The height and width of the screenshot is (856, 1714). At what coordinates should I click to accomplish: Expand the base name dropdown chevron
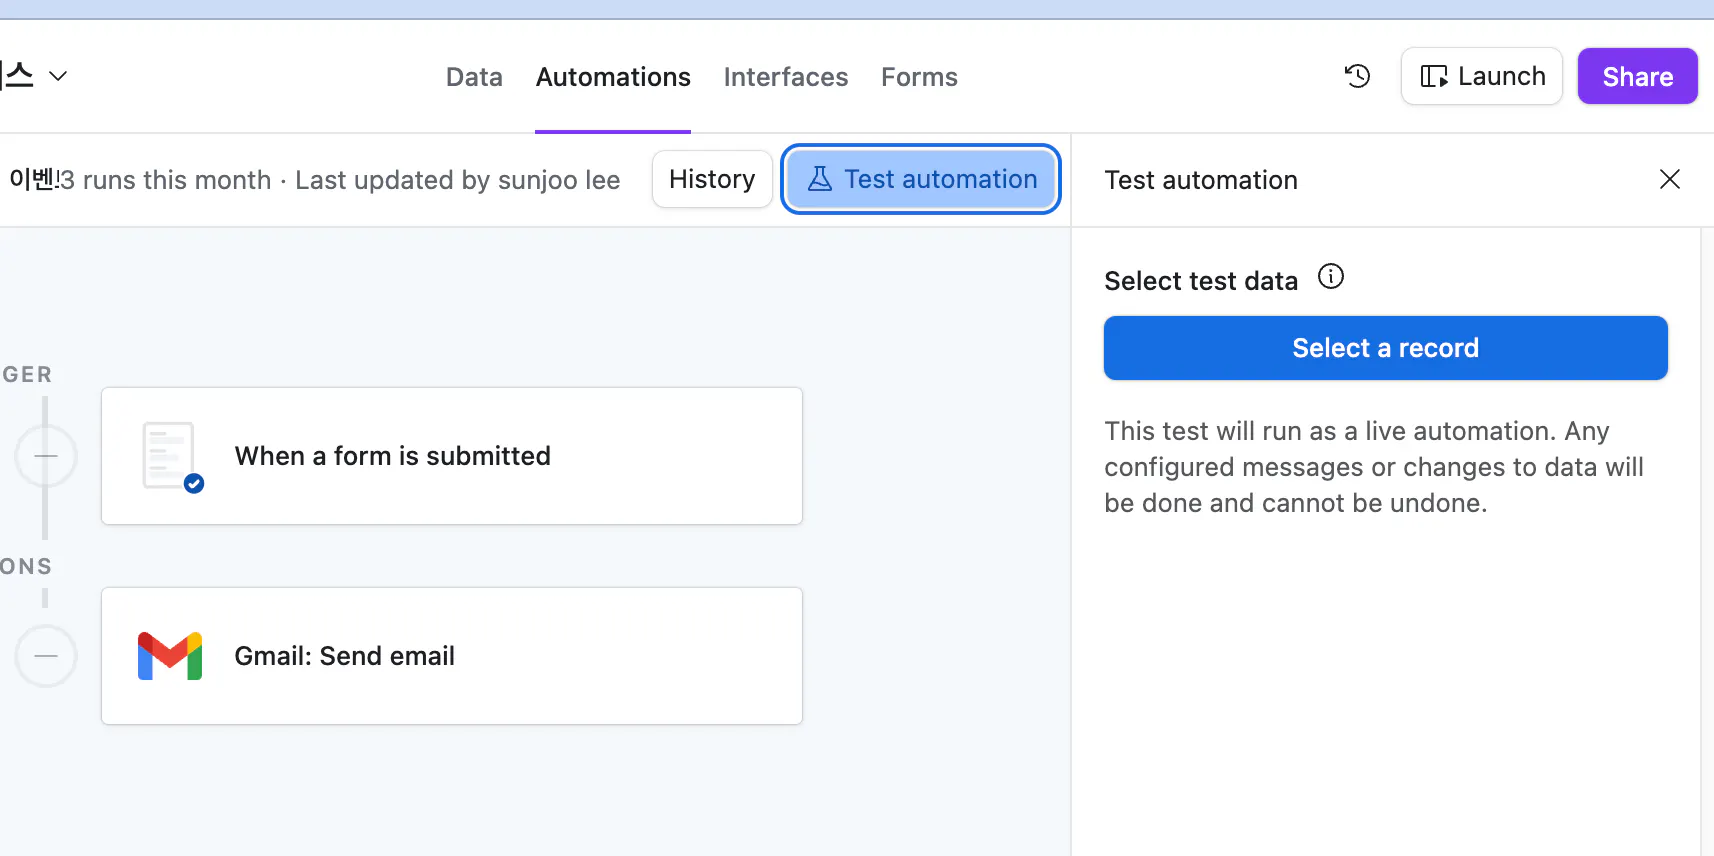58,76
